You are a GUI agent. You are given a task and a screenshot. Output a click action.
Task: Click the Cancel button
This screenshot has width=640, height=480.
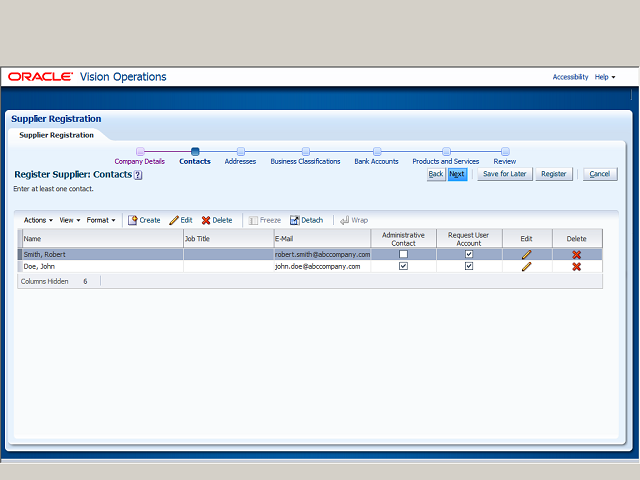coord(600,174)
